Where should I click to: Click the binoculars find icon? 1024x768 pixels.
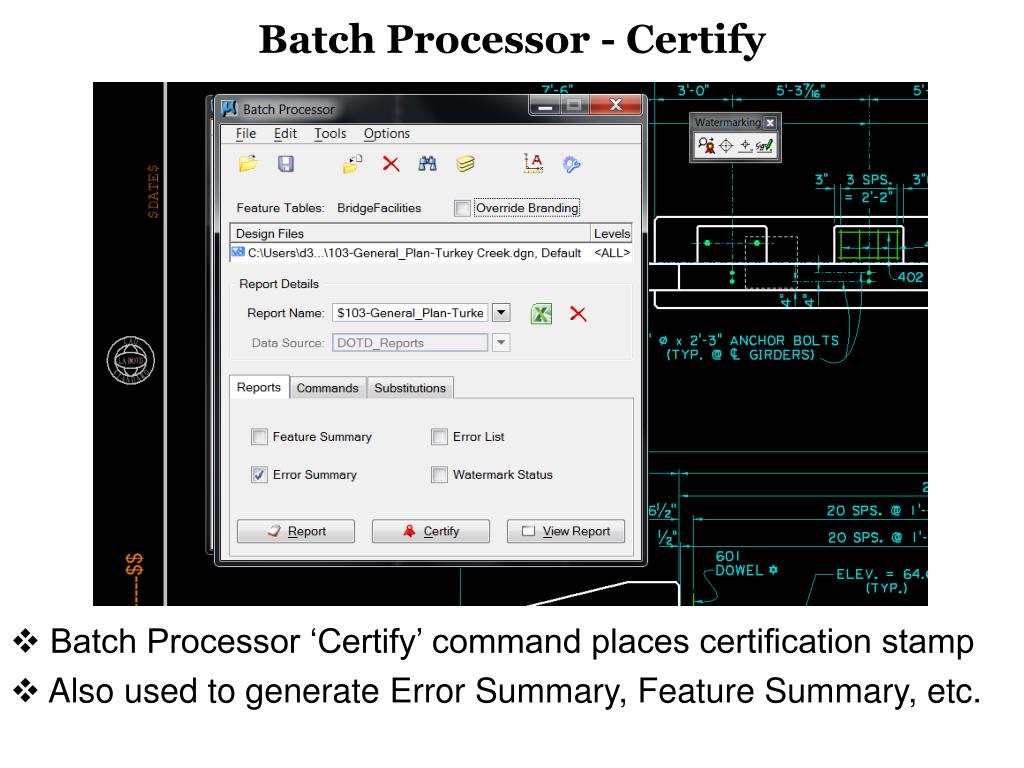428,163
